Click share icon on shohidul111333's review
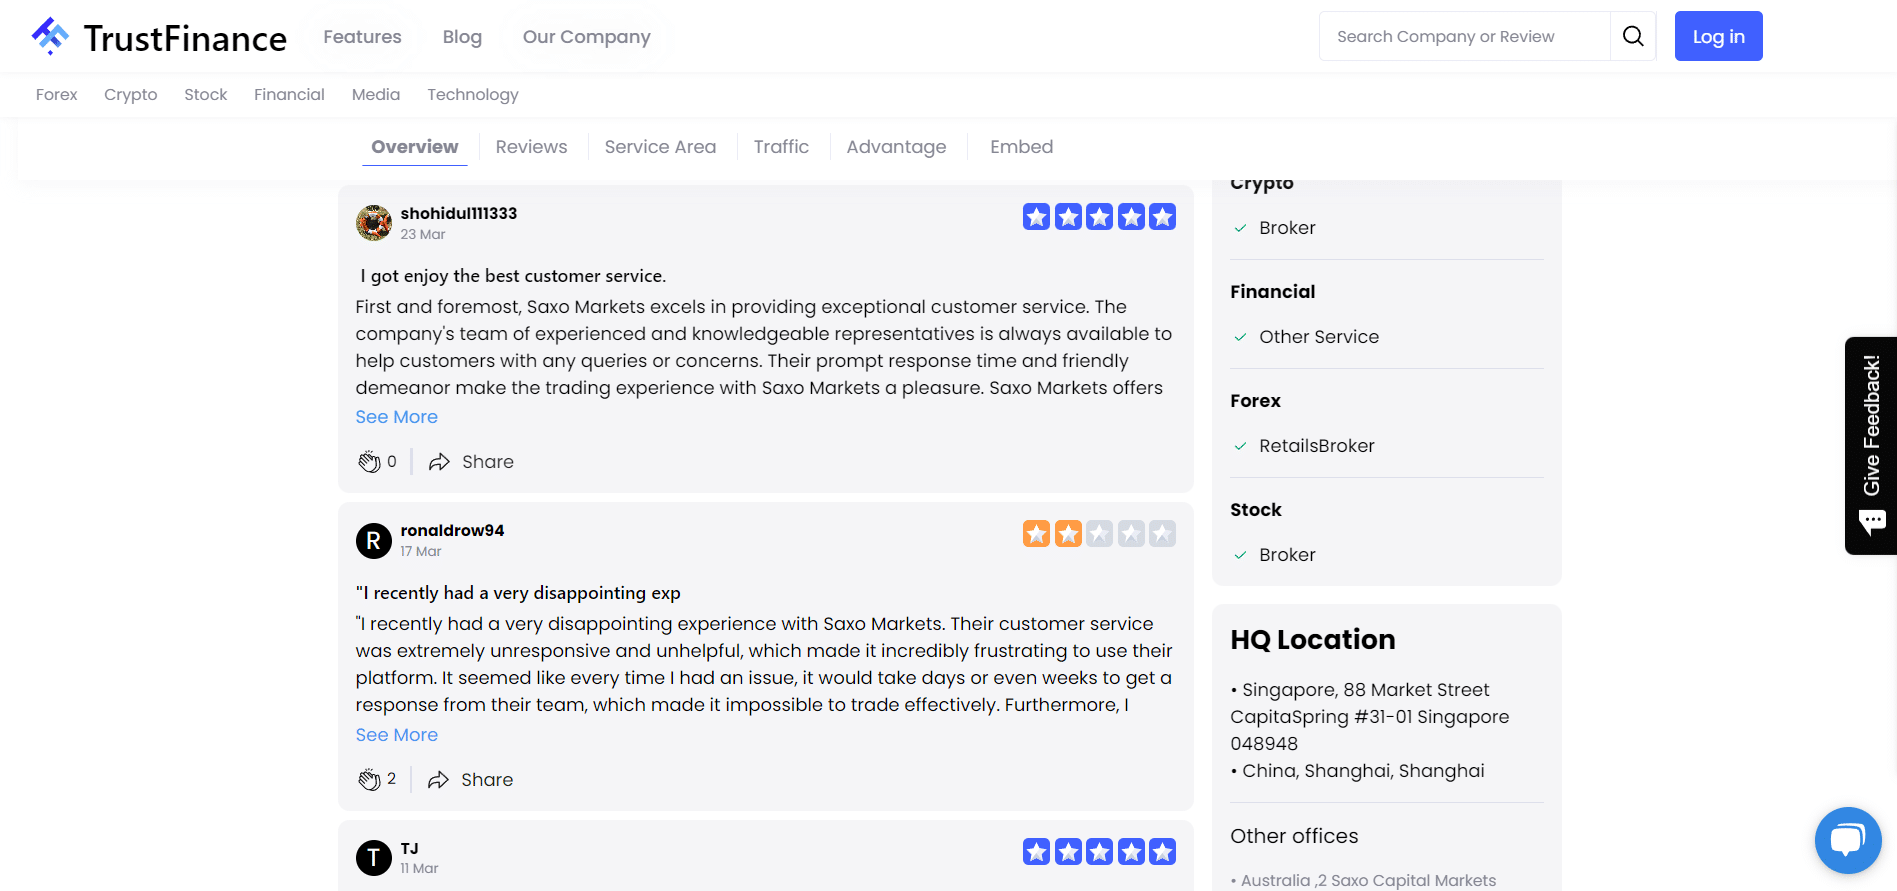Image resolution: width=1897 pixels, height=891 pixels. coord(439,462)
